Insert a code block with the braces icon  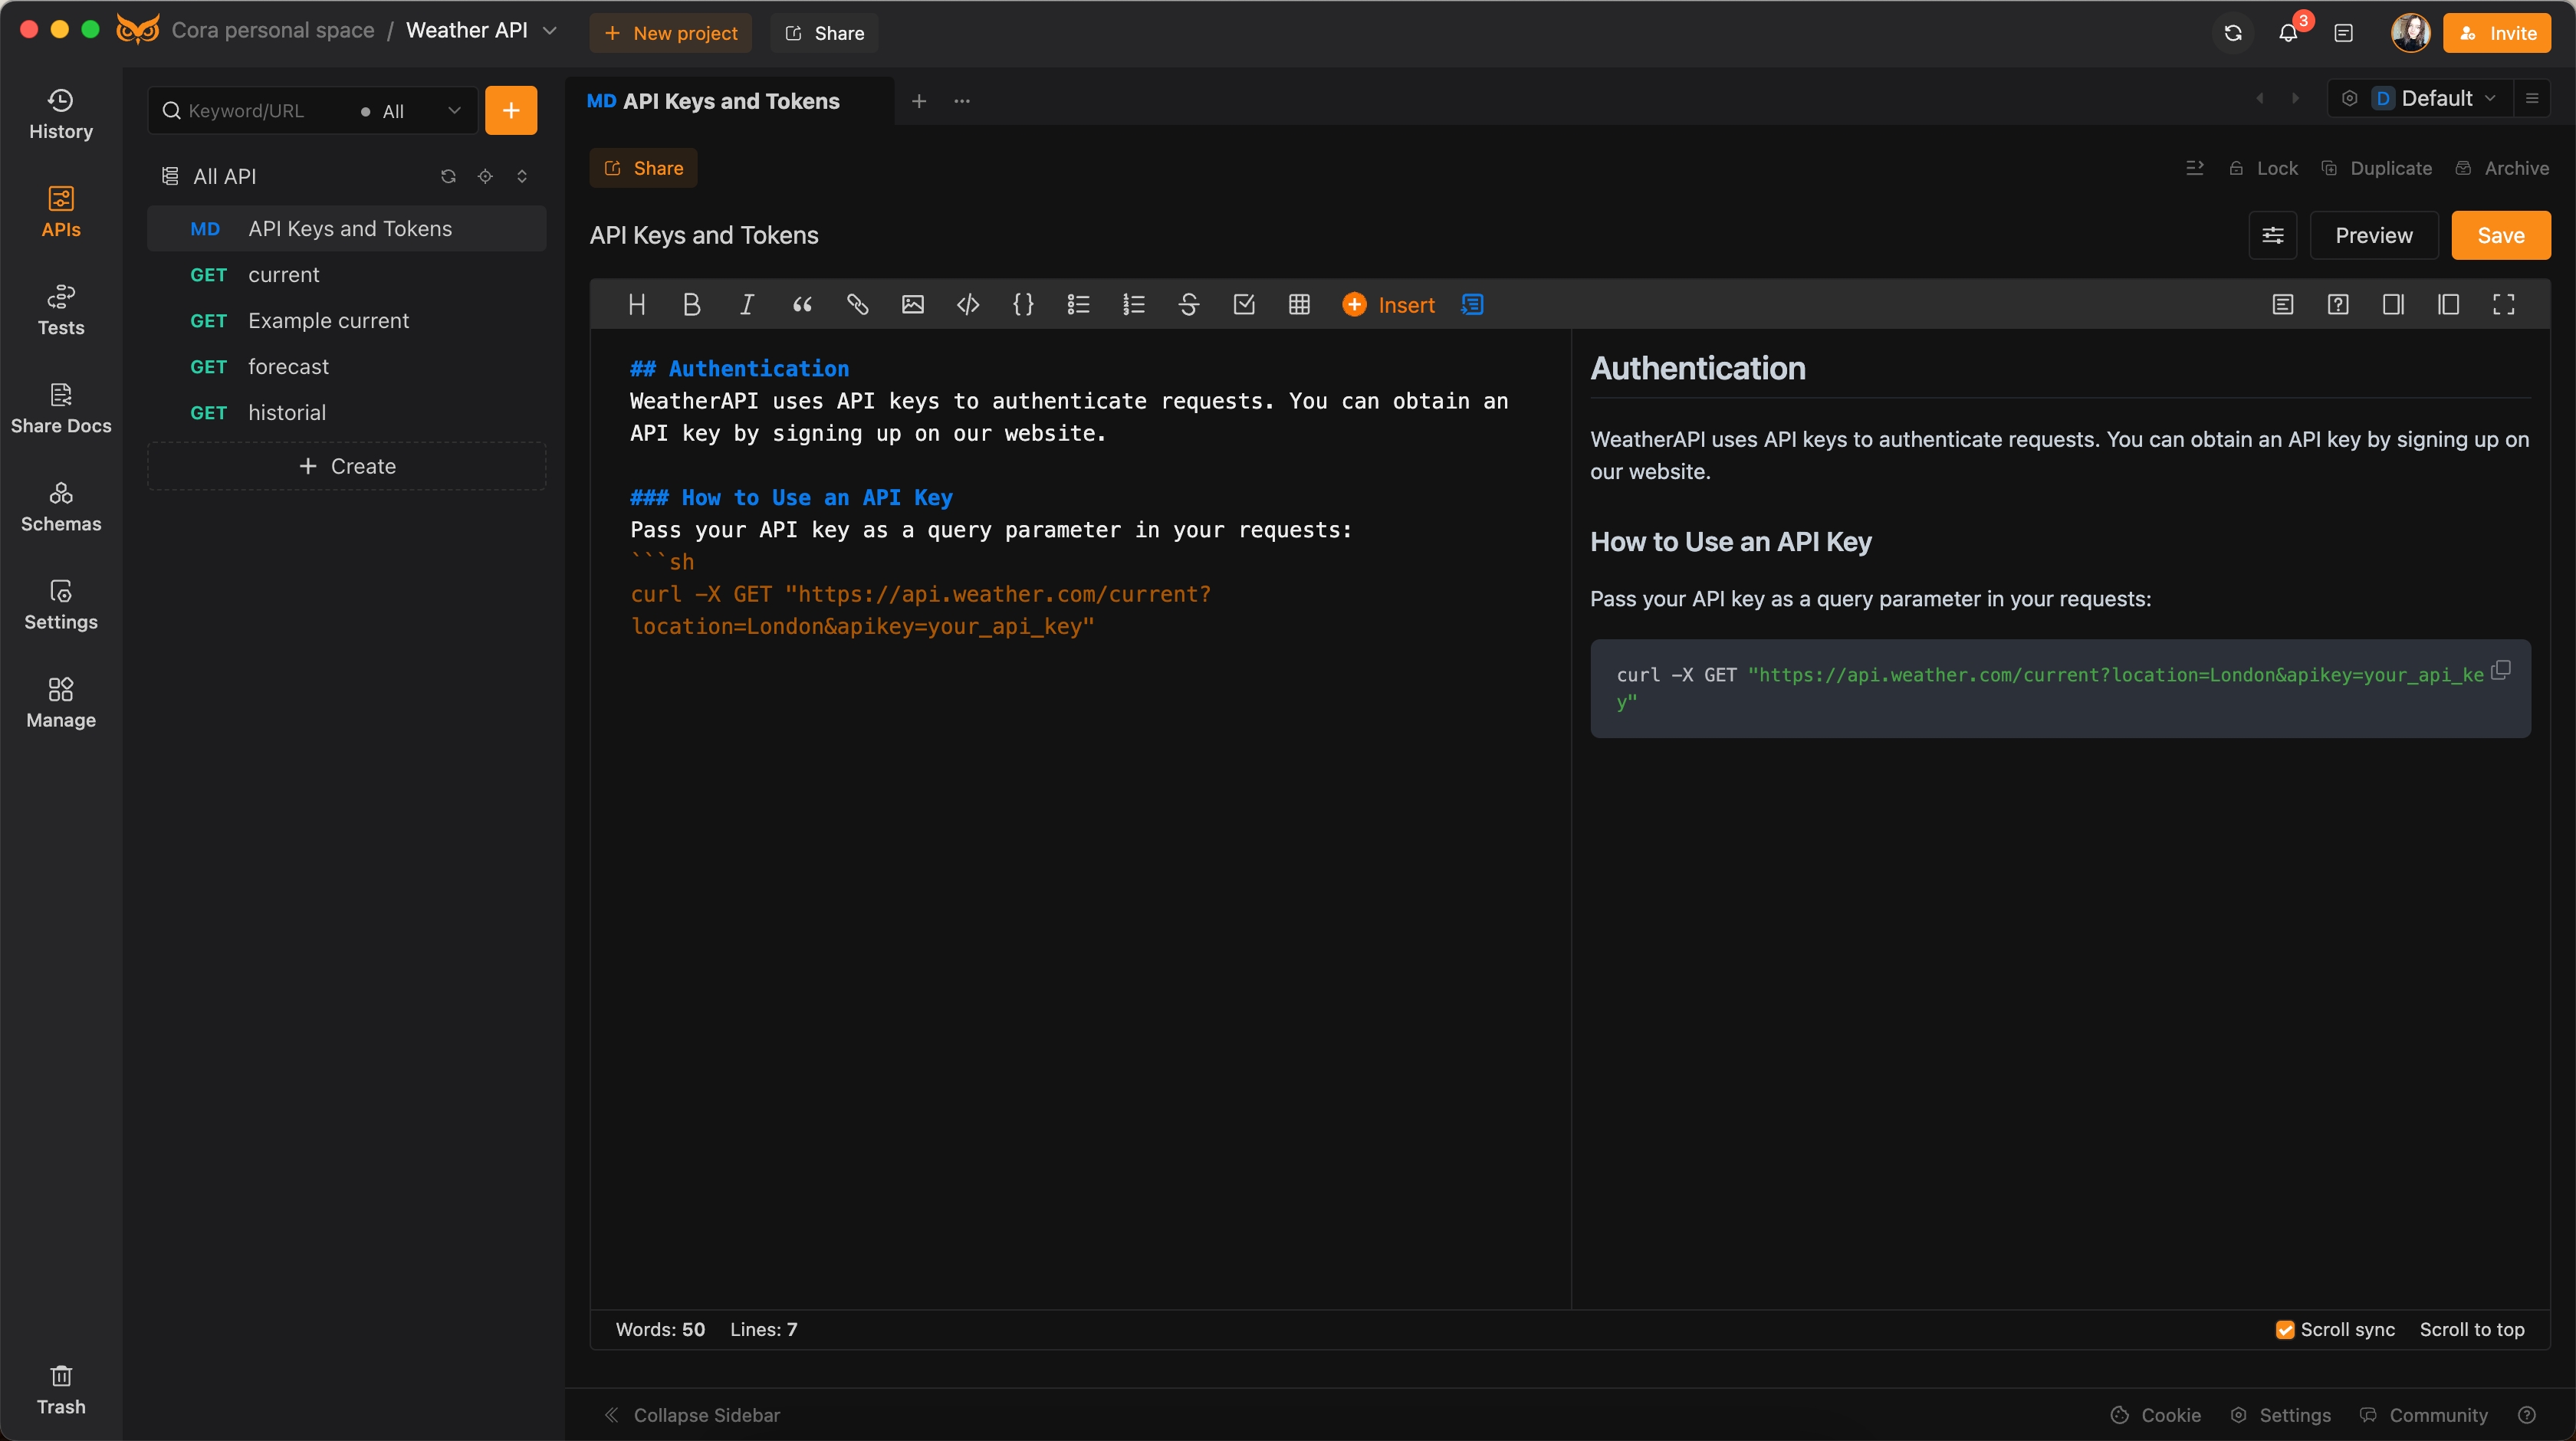[1023, 305]
